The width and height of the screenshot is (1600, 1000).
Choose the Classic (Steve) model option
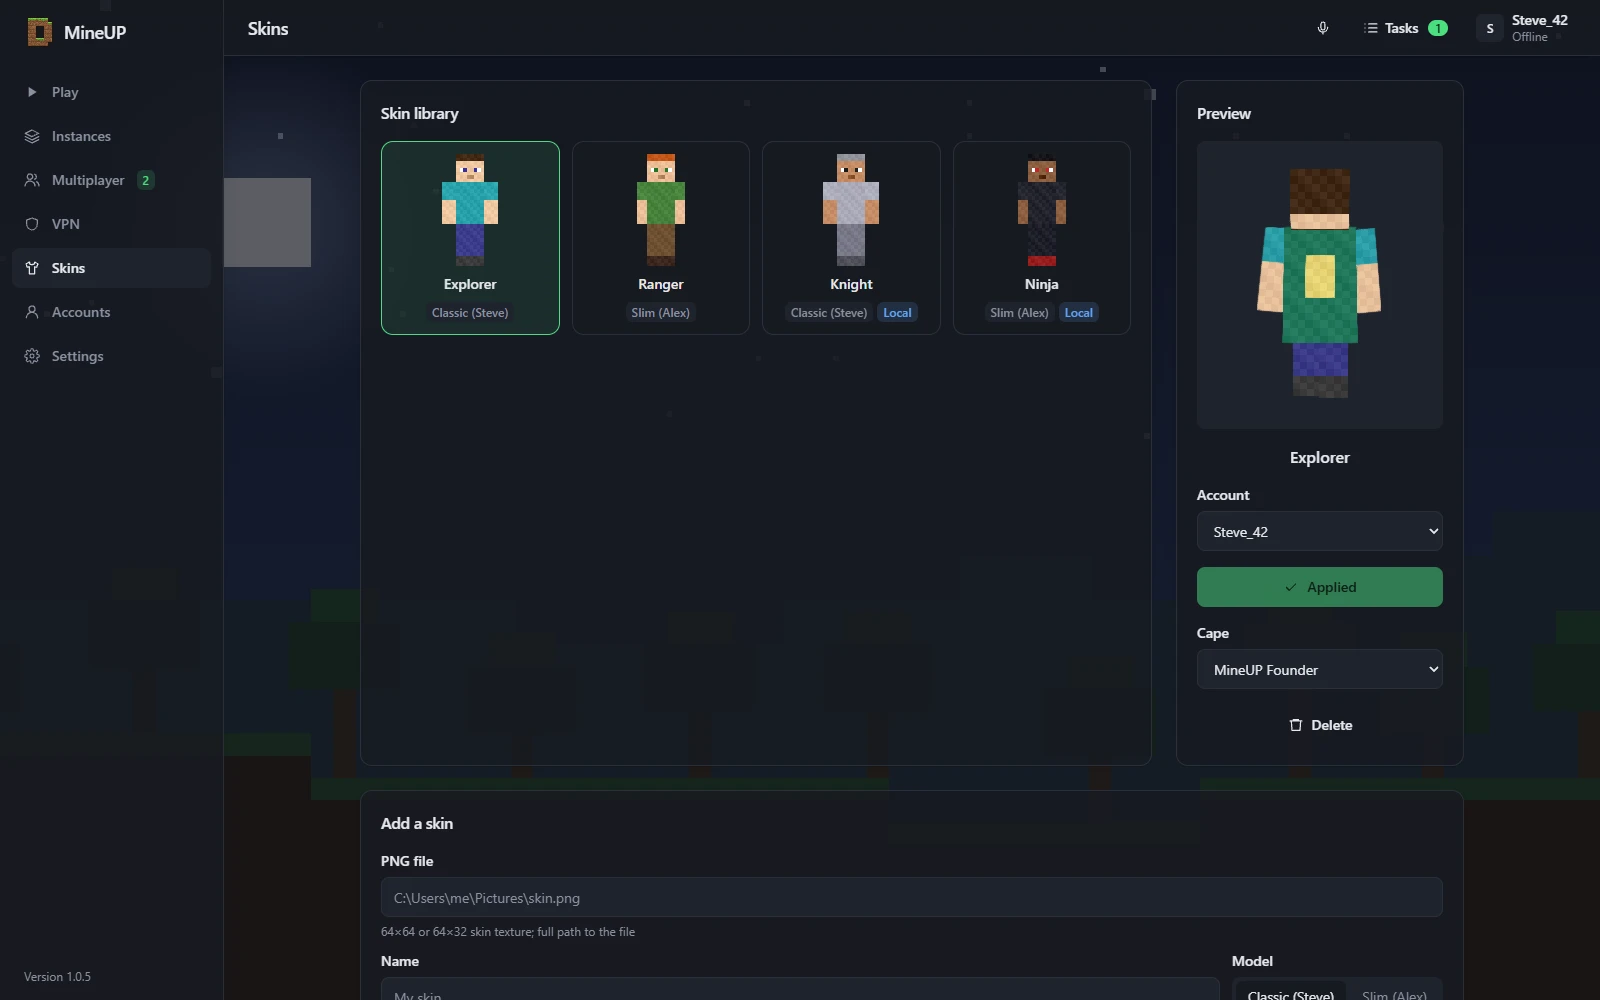pyautogui.click(x=1291, y=991)
